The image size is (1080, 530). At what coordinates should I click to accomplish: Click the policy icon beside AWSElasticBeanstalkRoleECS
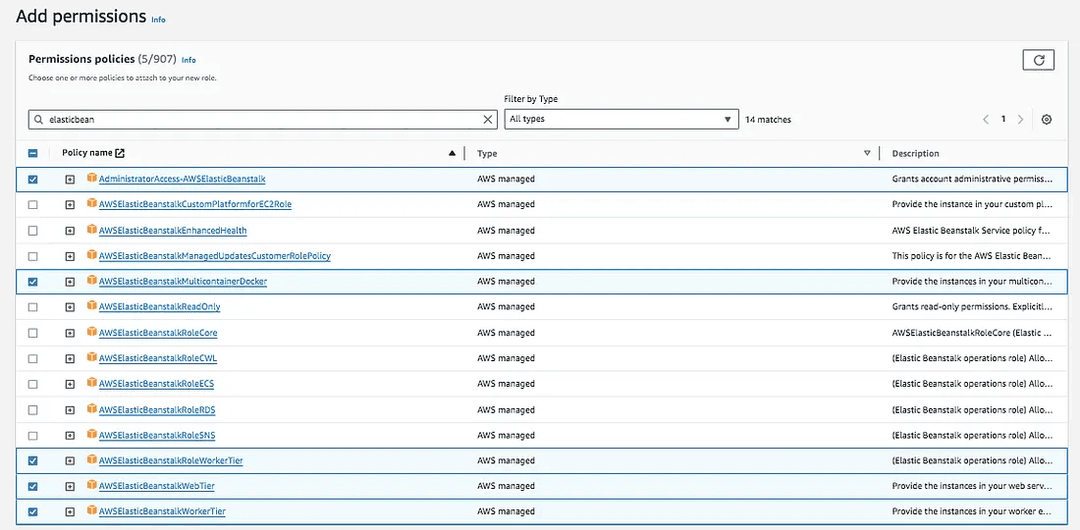[x=92, y=383]
